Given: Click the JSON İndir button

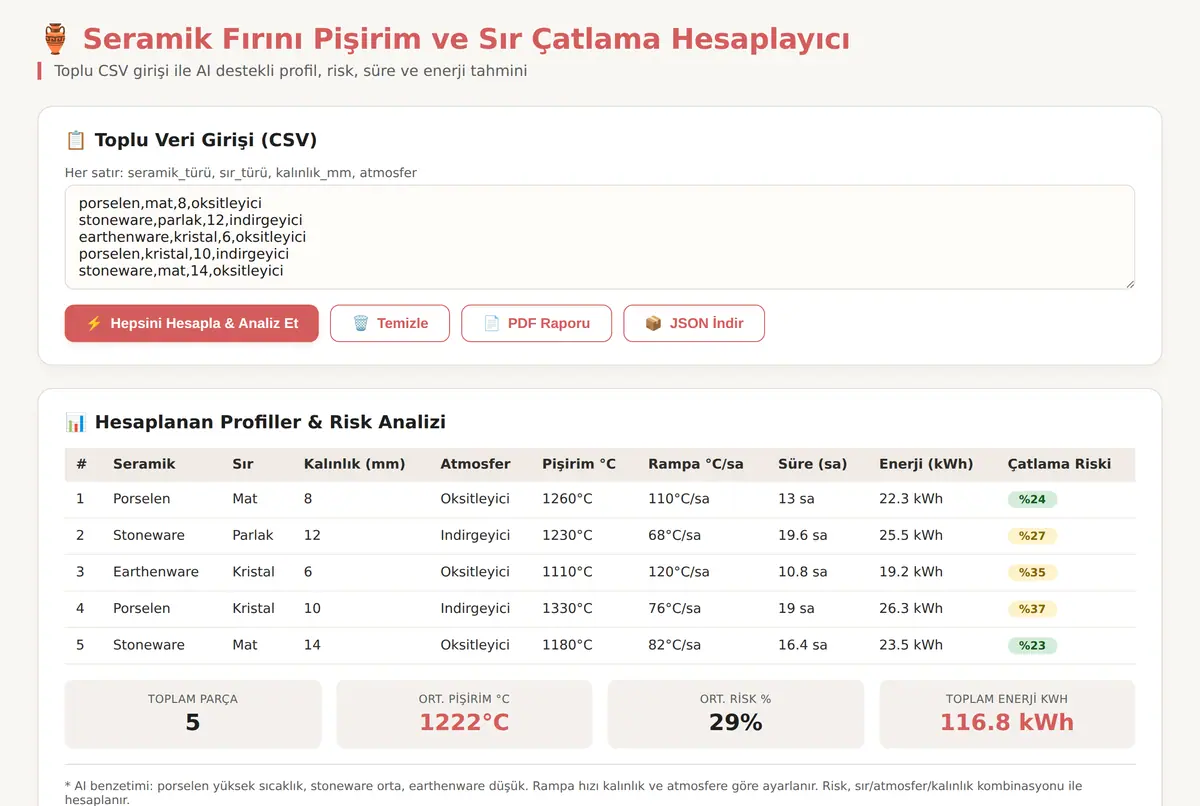Looking at the screenshot, I should click(694, 323).
